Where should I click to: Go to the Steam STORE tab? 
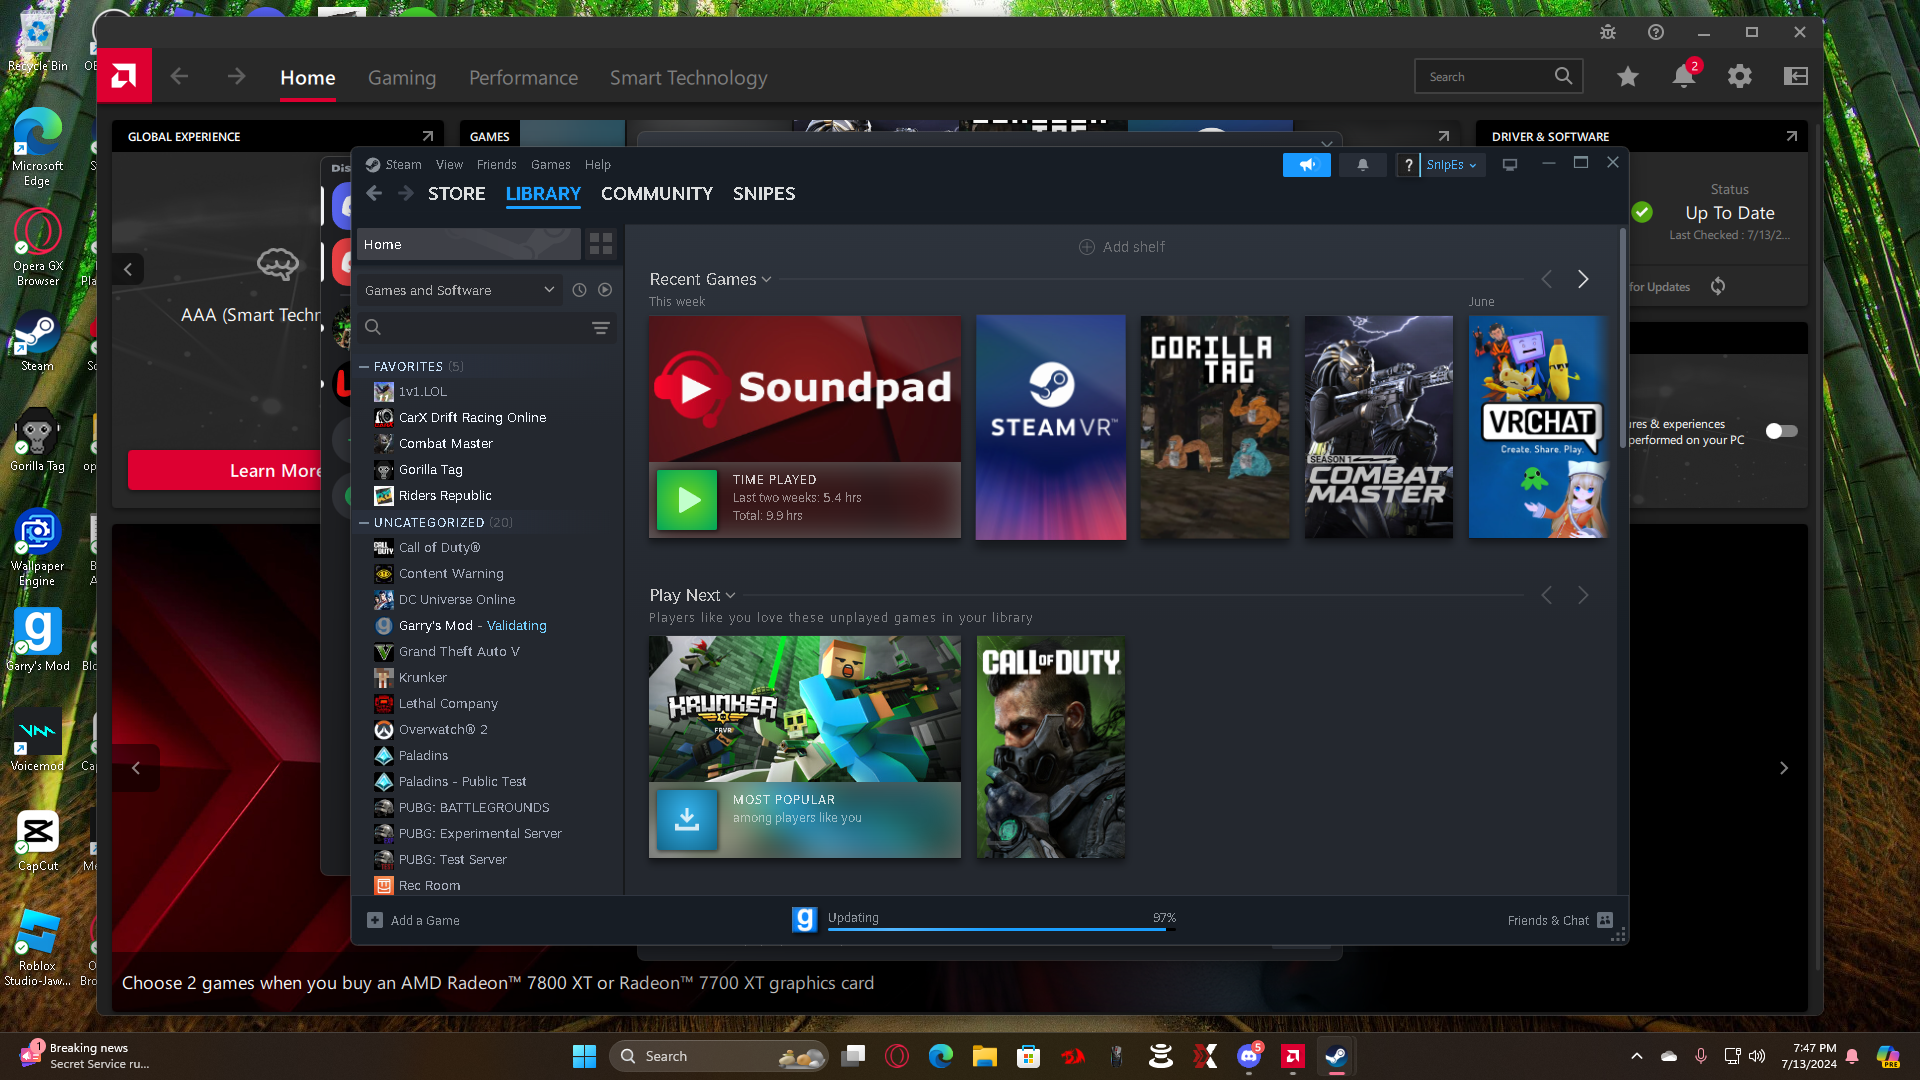[457, 194]
